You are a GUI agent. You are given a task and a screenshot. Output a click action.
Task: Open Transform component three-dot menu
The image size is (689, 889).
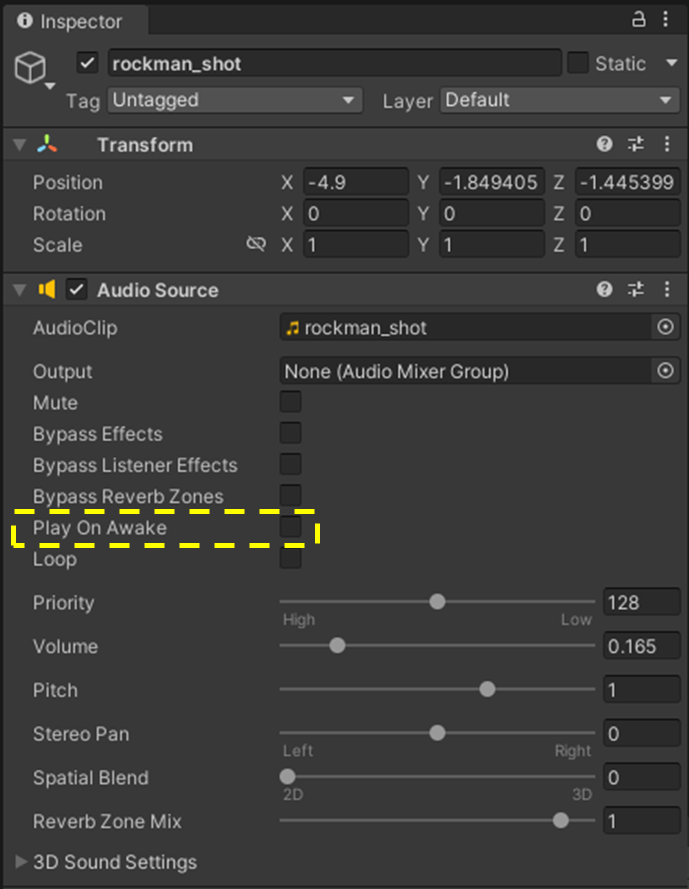(x=667, y=144)
